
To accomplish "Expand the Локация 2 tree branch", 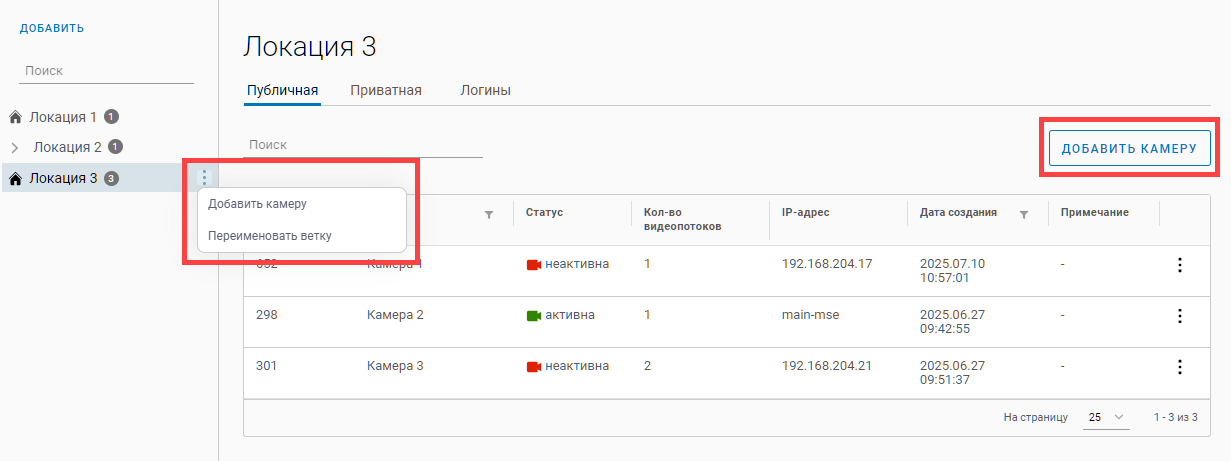I will (x=15, y=148).
